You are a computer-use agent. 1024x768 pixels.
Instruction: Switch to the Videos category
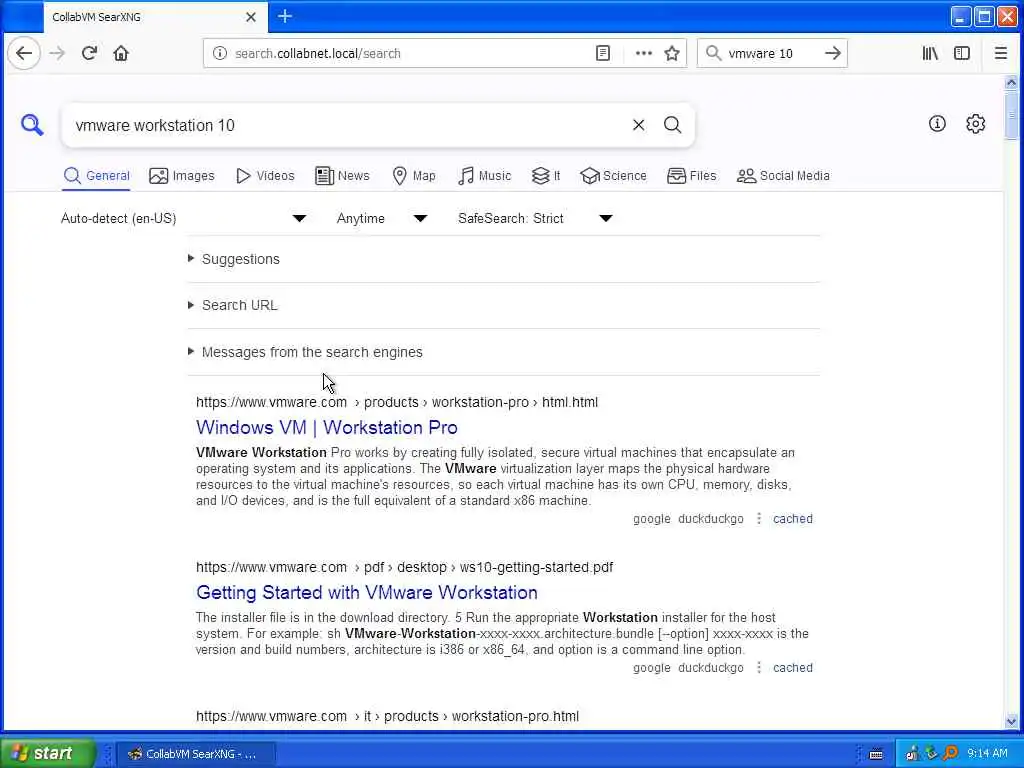pos(265,176)
